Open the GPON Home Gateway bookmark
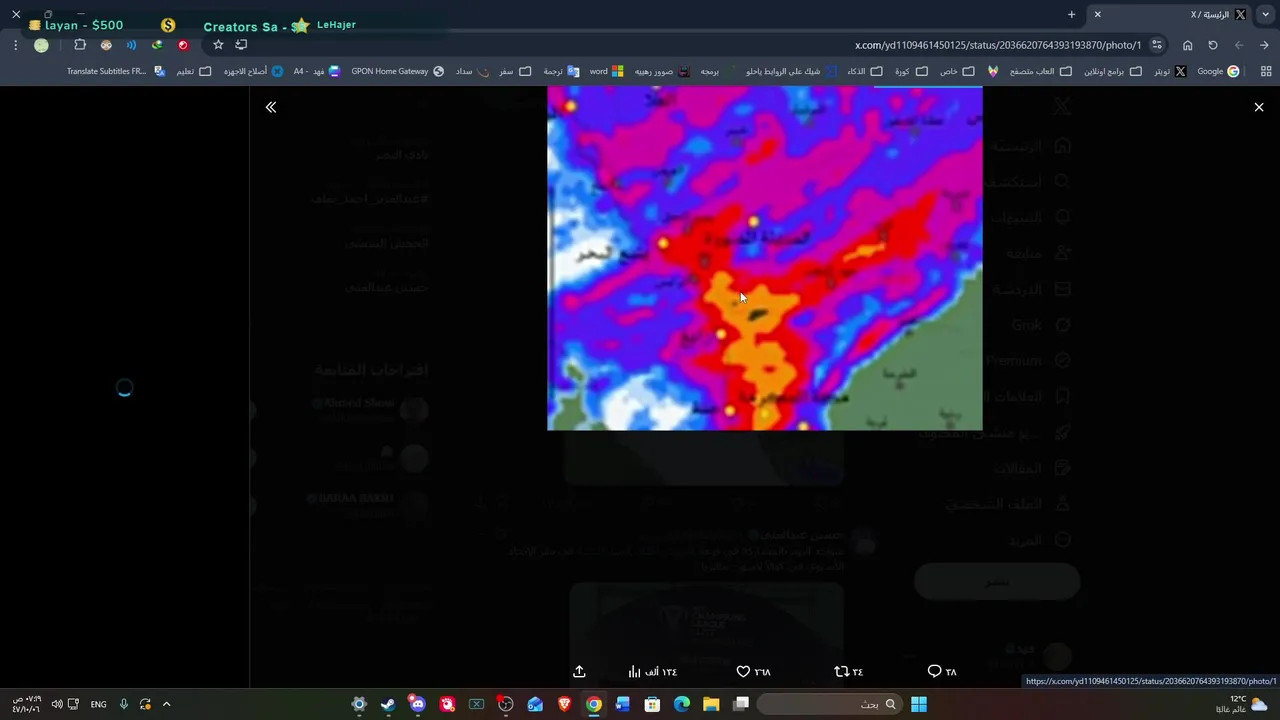1280x720 pixels. pos(398,72)
